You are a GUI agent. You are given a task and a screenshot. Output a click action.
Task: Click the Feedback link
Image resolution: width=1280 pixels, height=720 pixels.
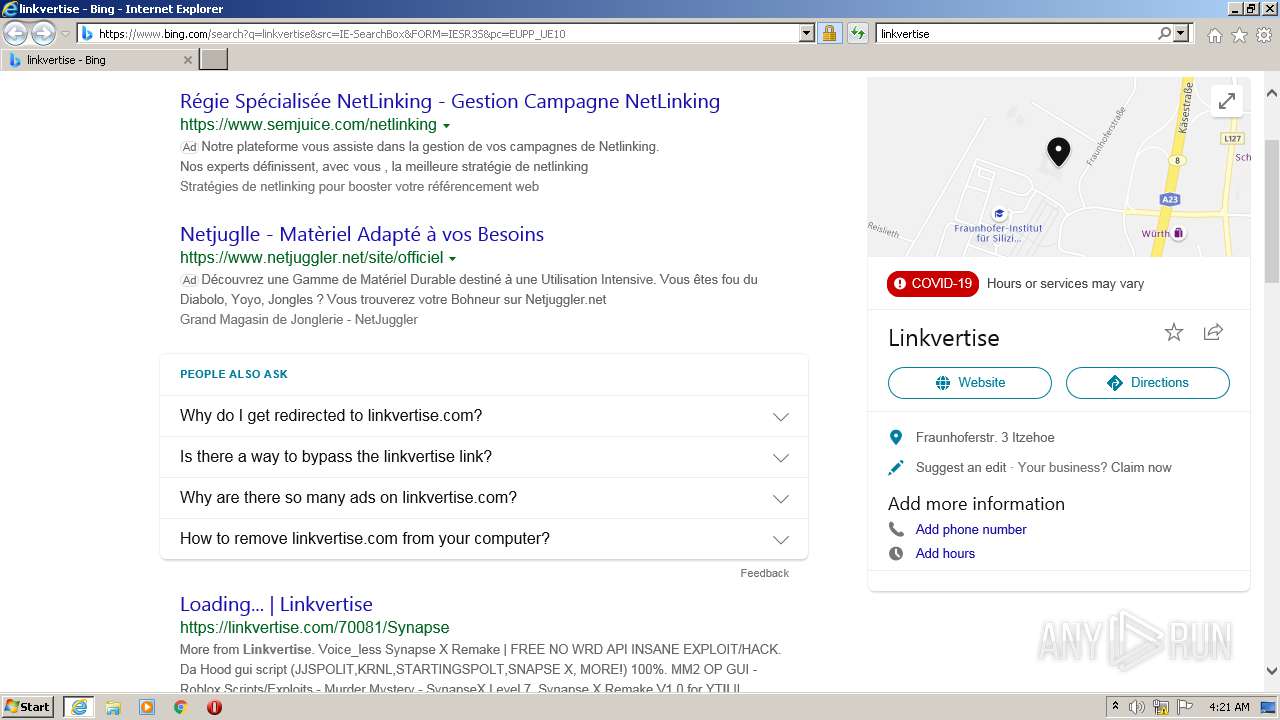point(764,573)
